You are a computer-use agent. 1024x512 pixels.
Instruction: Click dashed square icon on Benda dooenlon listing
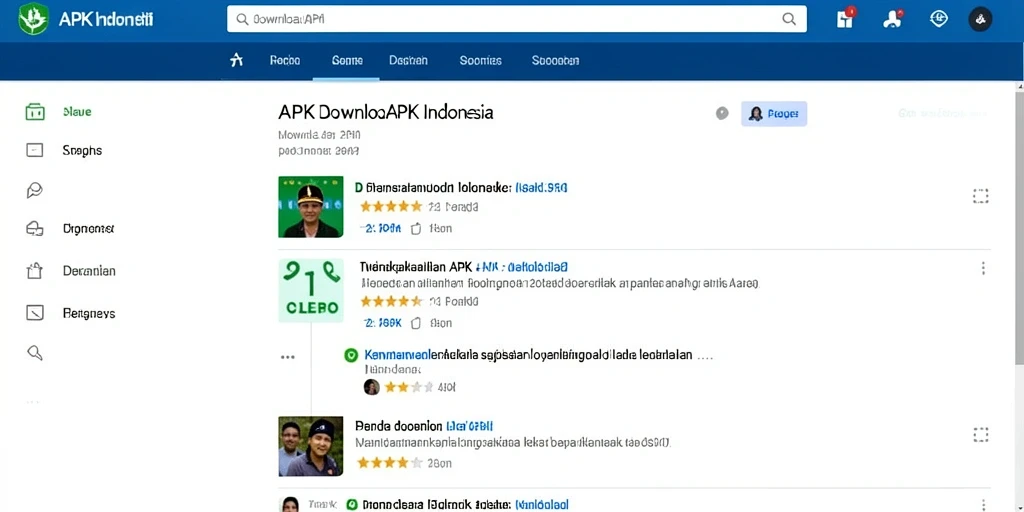pos(980,435)
